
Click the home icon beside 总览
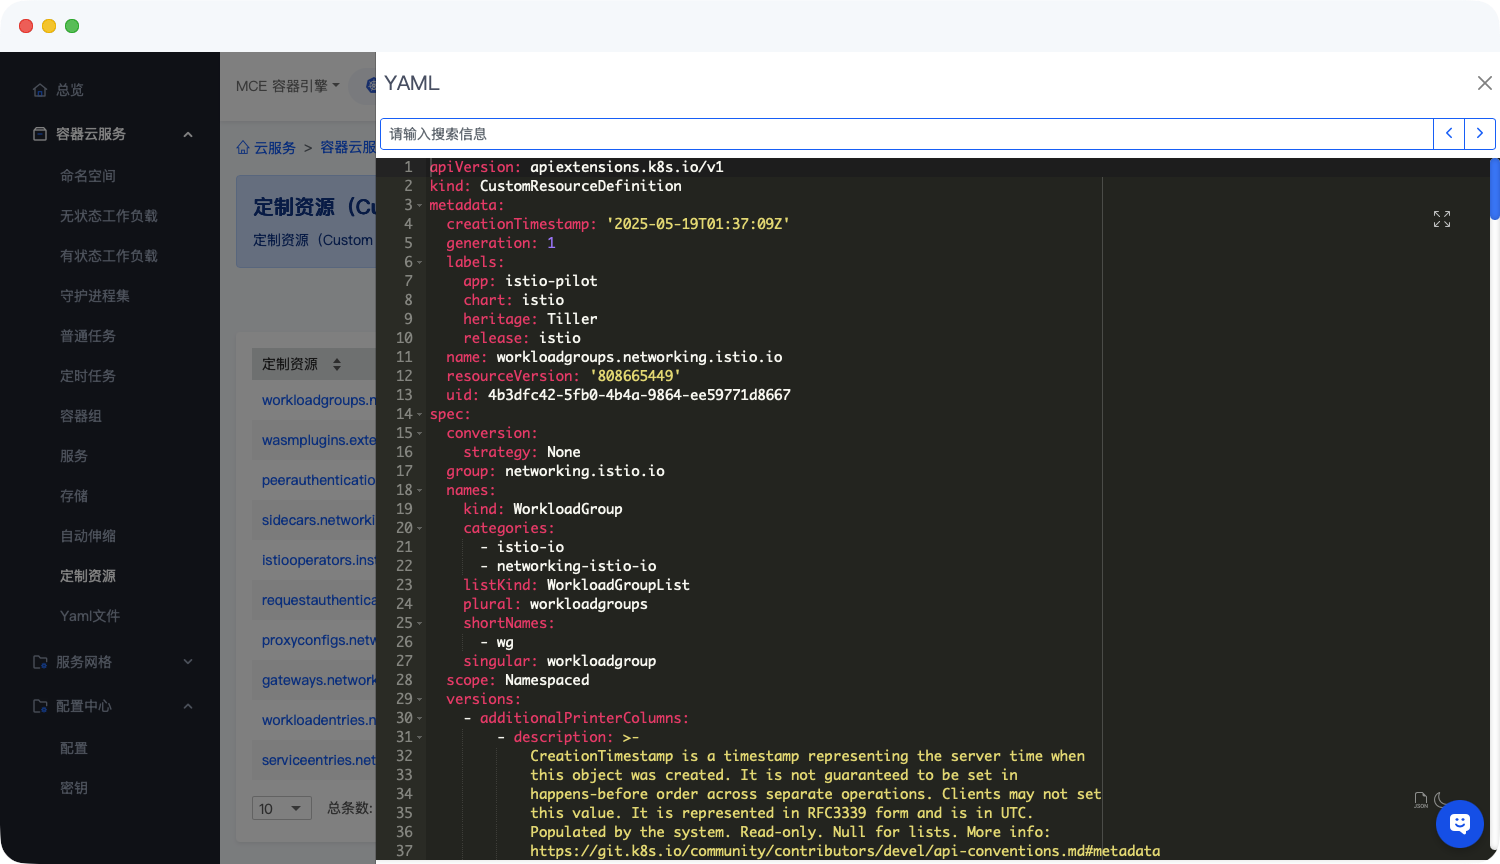[40, 90]
